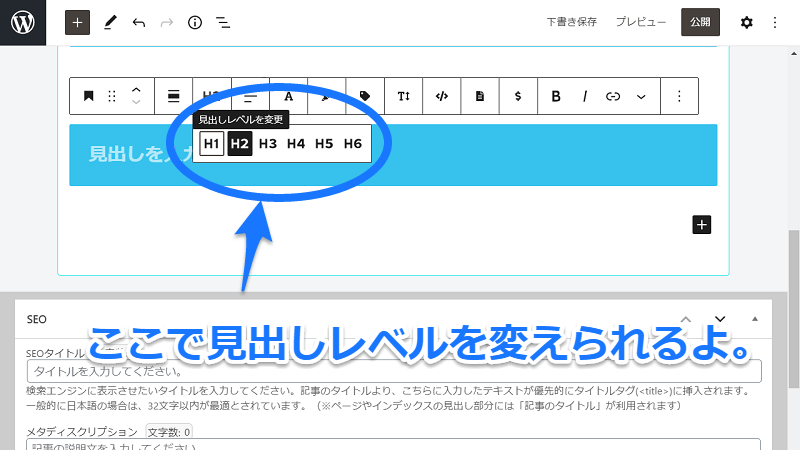Screen dimensions: 800x450
Task: Open settings gear in top bar
Action: pyautogui.click(x=746, y=22)
